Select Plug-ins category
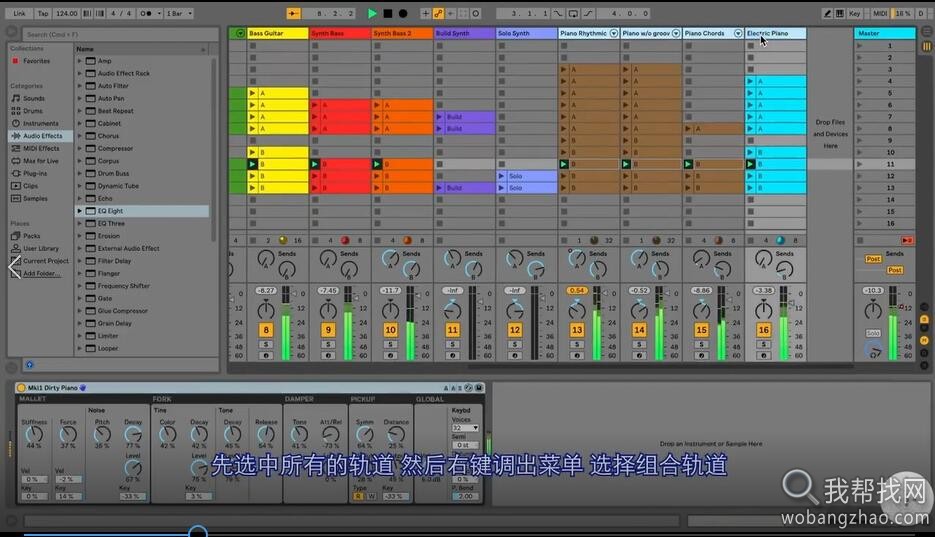 [35, 173]
